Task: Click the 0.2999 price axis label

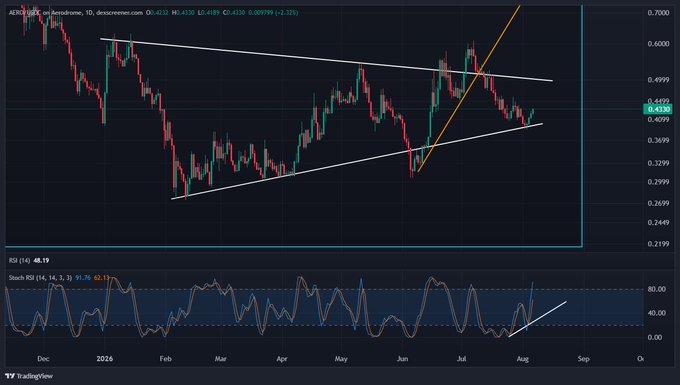Action: pyautogui.click(x=658, y=182)
